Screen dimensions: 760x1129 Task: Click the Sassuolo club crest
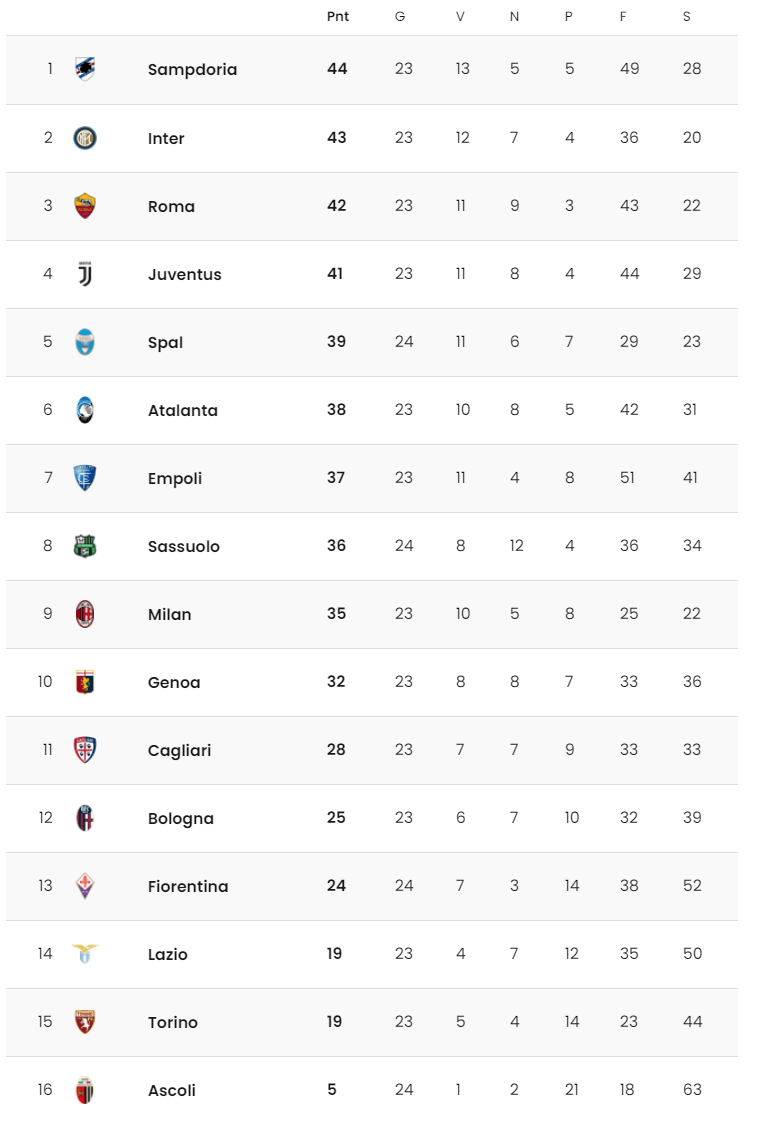point(85,546)
